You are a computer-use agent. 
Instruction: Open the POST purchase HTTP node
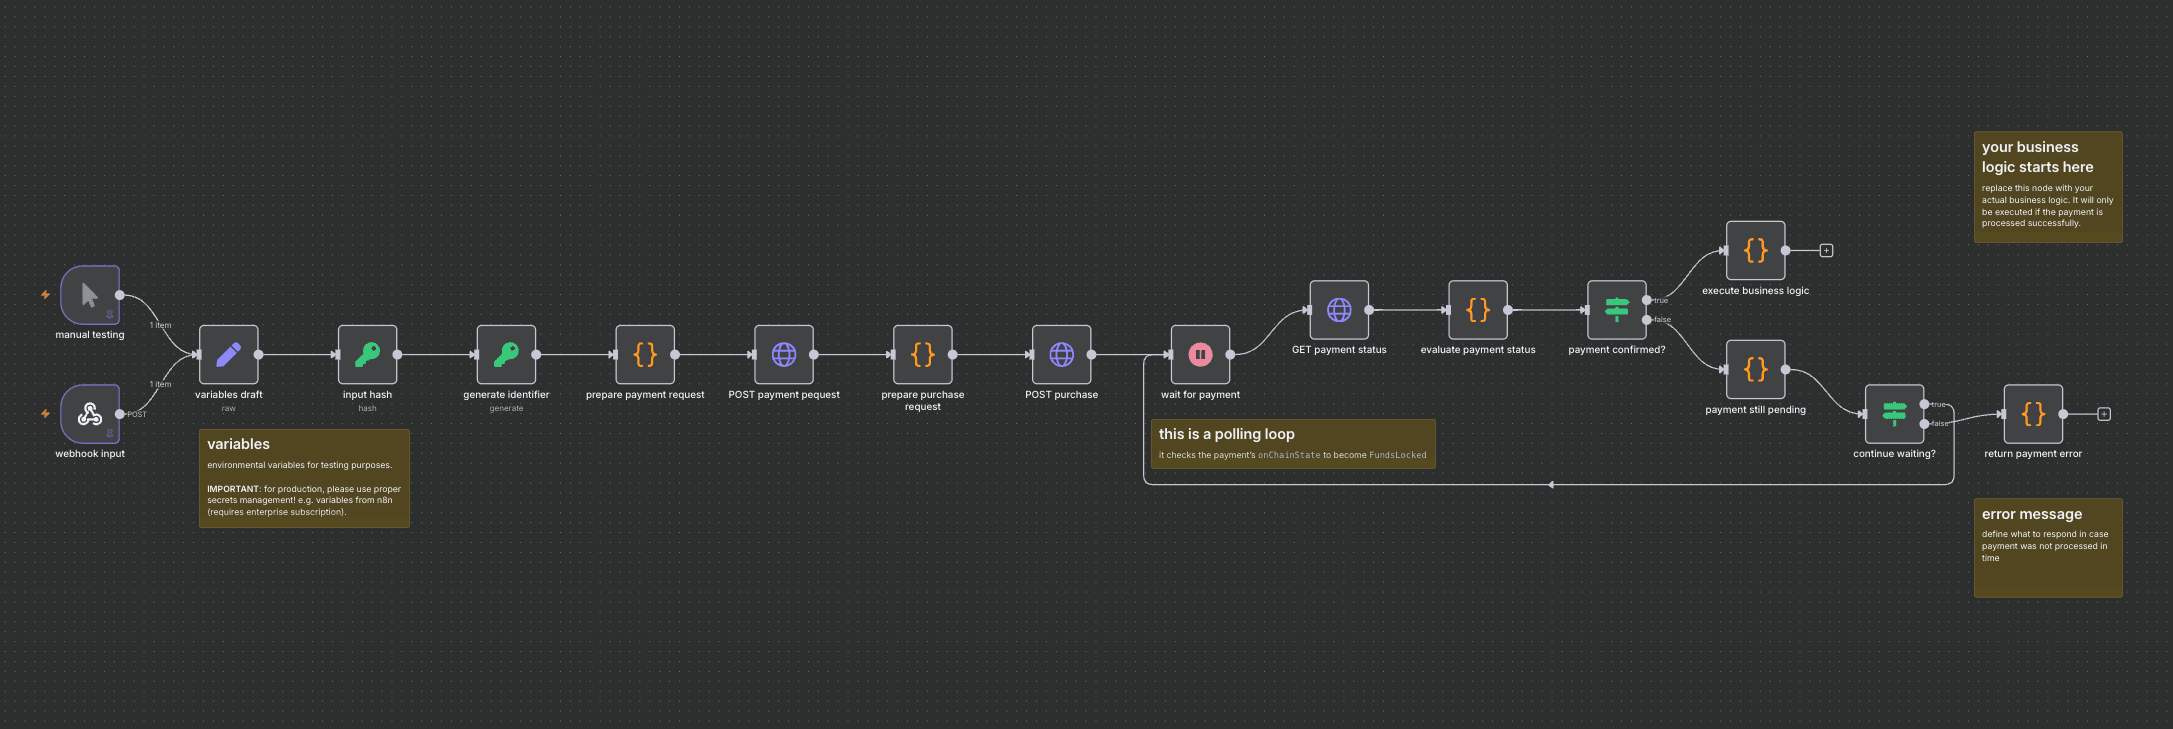[x=1062, y=355]
